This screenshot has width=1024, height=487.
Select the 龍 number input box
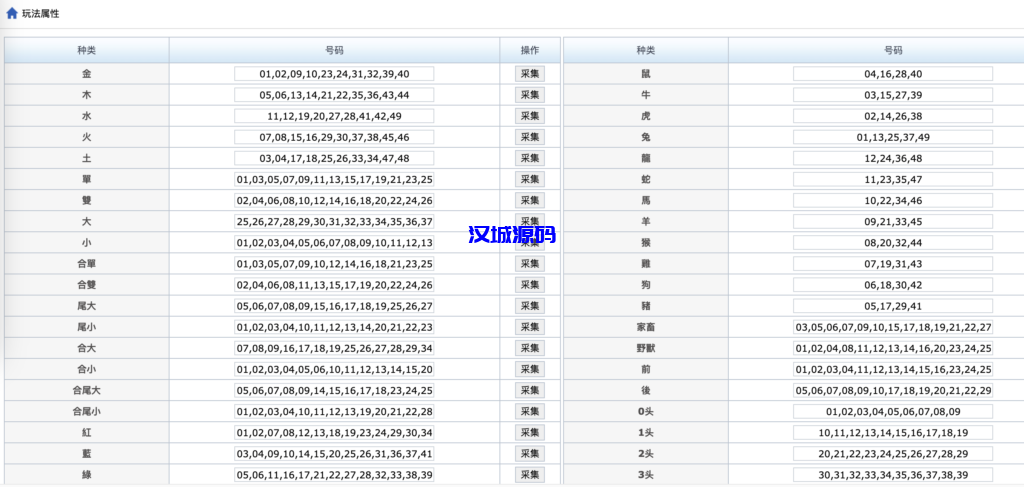[892, 158]
